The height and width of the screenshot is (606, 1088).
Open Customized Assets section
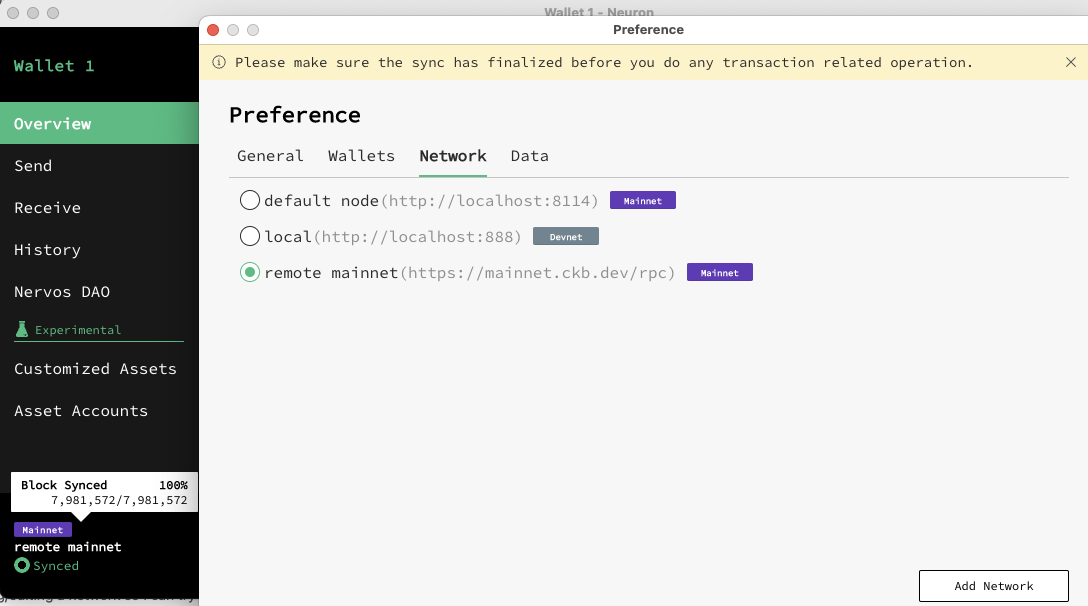click(95, 368)
